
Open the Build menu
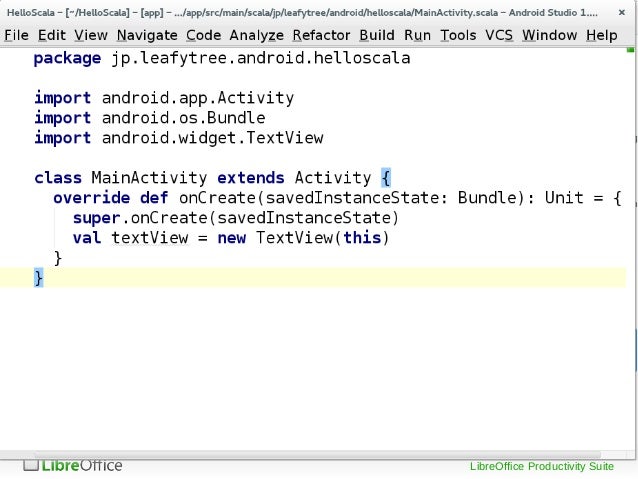pyautogui.click(x=377, y=35)
